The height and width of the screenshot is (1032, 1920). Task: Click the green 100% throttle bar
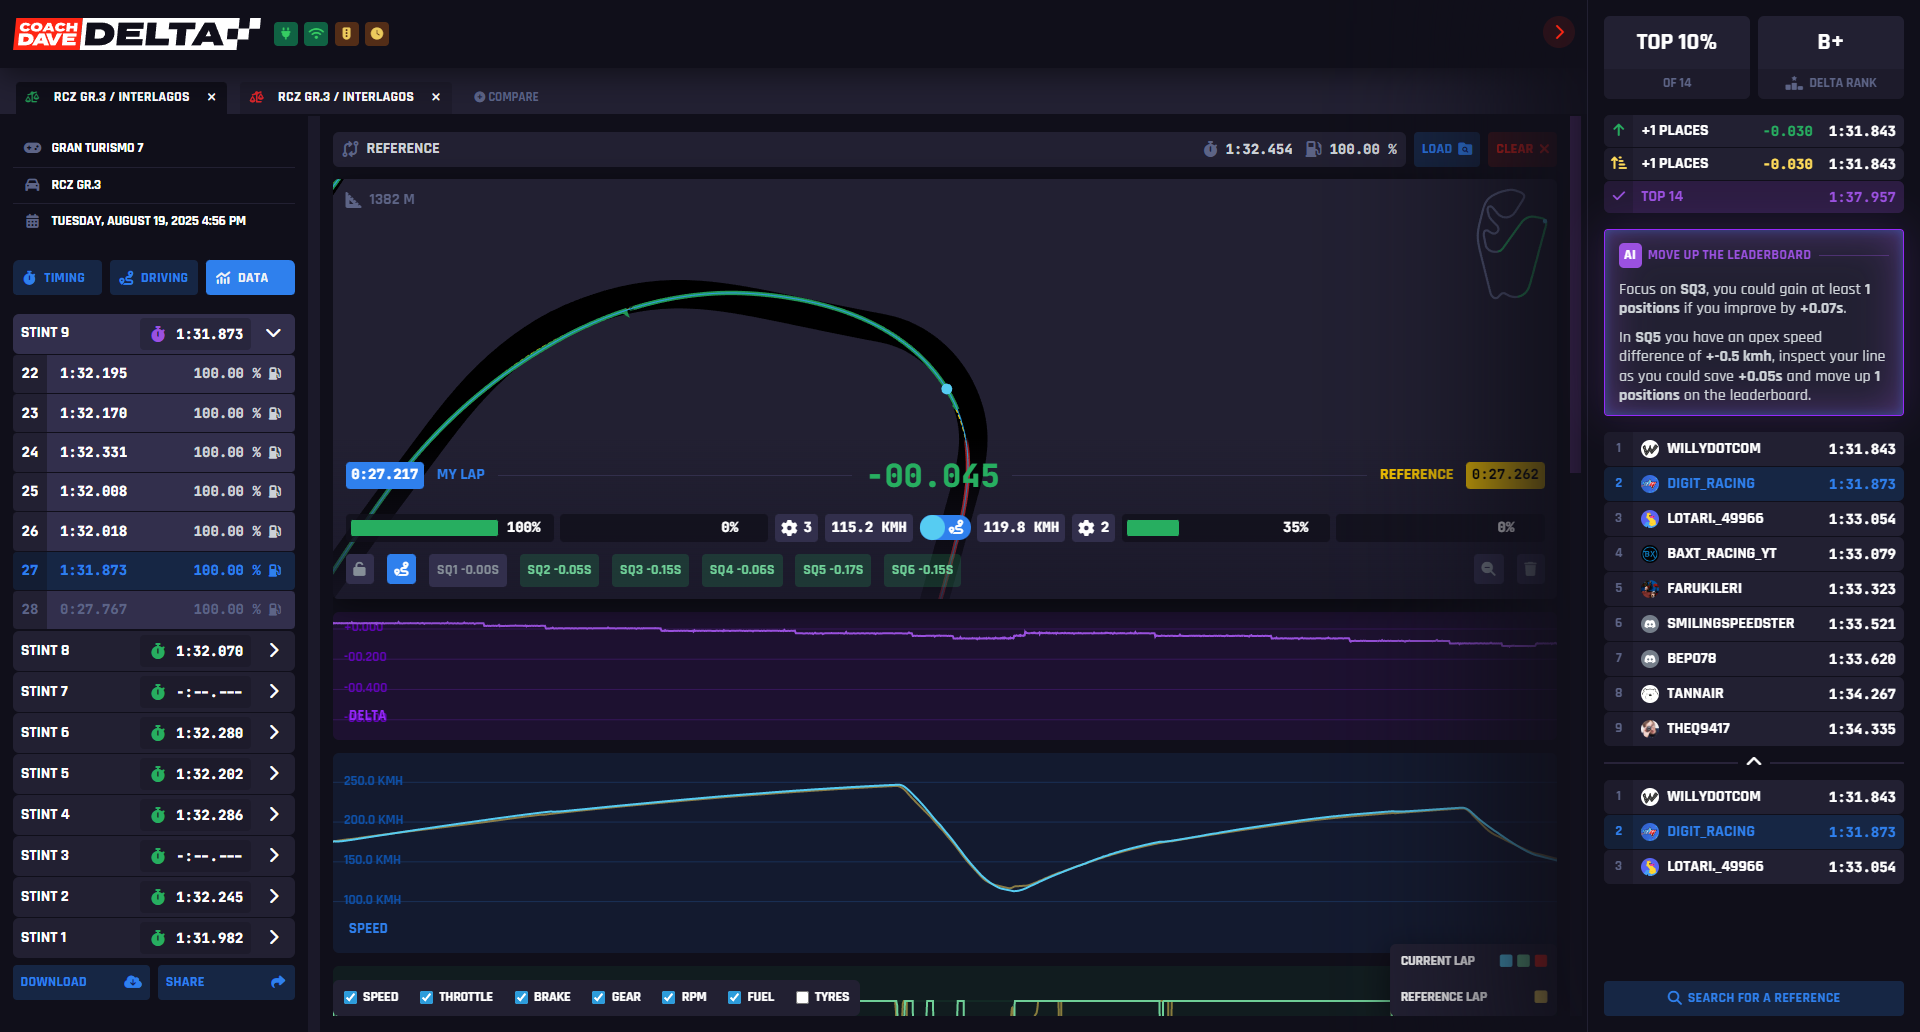(424, 528)
